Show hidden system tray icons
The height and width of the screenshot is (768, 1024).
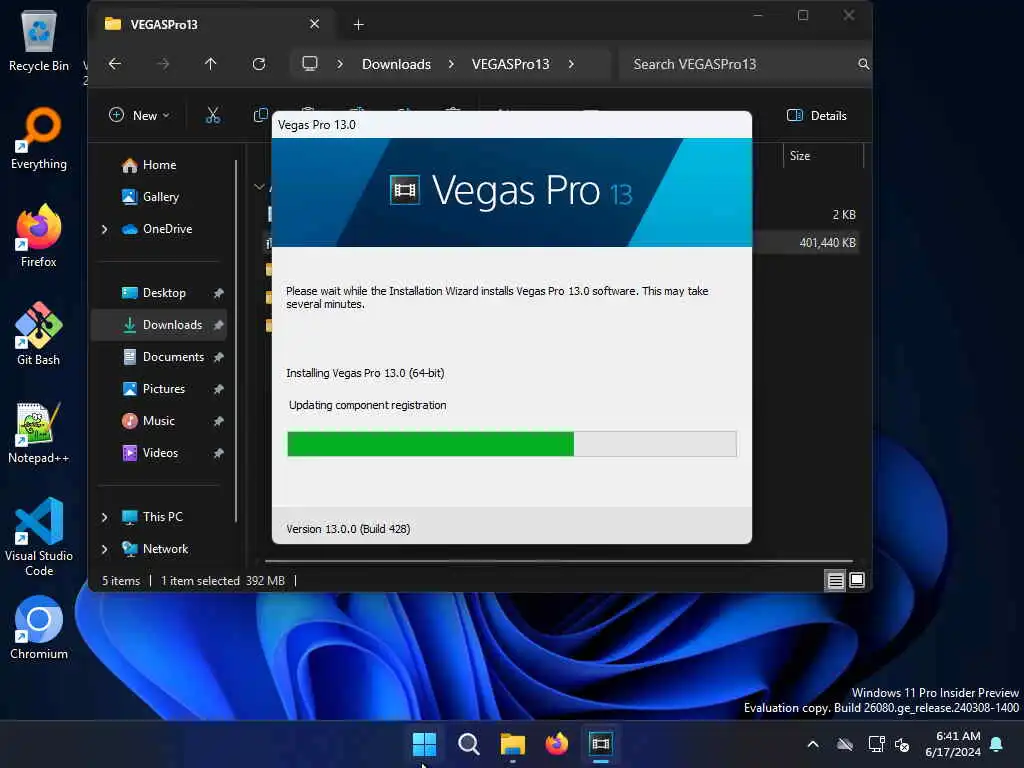click(x=813, y=744)
